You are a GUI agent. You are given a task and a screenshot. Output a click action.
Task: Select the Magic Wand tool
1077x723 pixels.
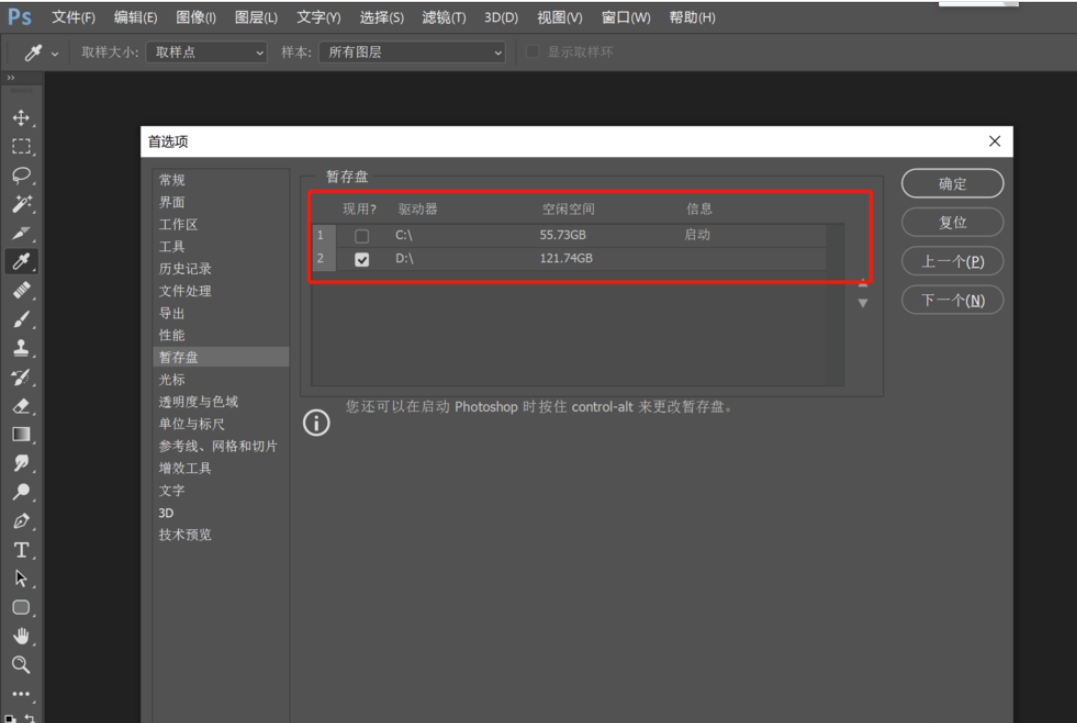pos(21,204)
